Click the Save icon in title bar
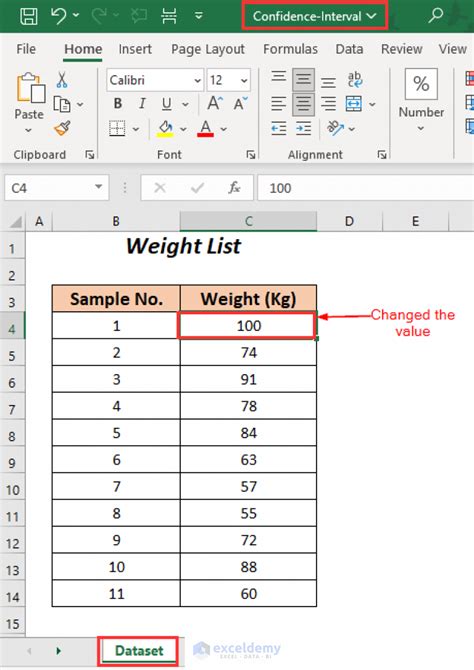Image resolution: width=474 pixels, height=670 pixels. pos(29,16)
